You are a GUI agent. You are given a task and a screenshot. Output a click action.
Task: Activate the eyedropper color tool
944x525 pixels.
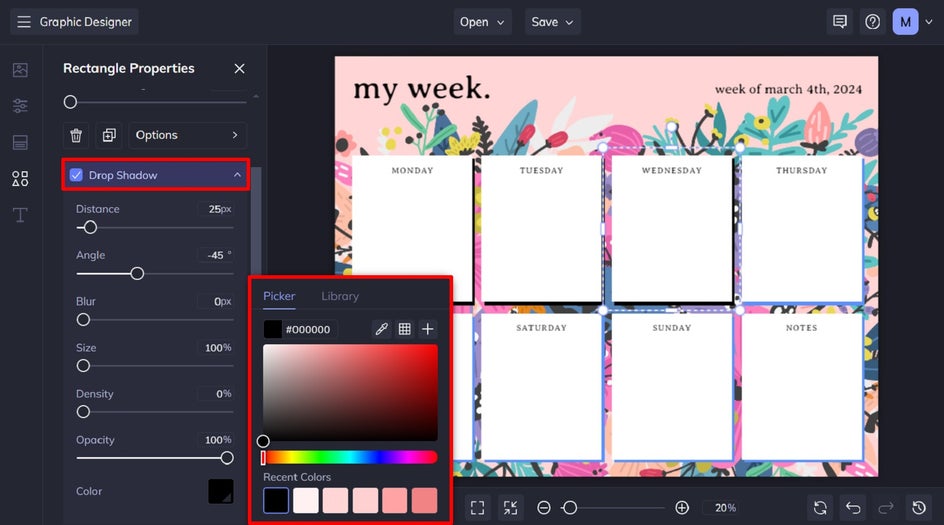[x=382, y=329]
